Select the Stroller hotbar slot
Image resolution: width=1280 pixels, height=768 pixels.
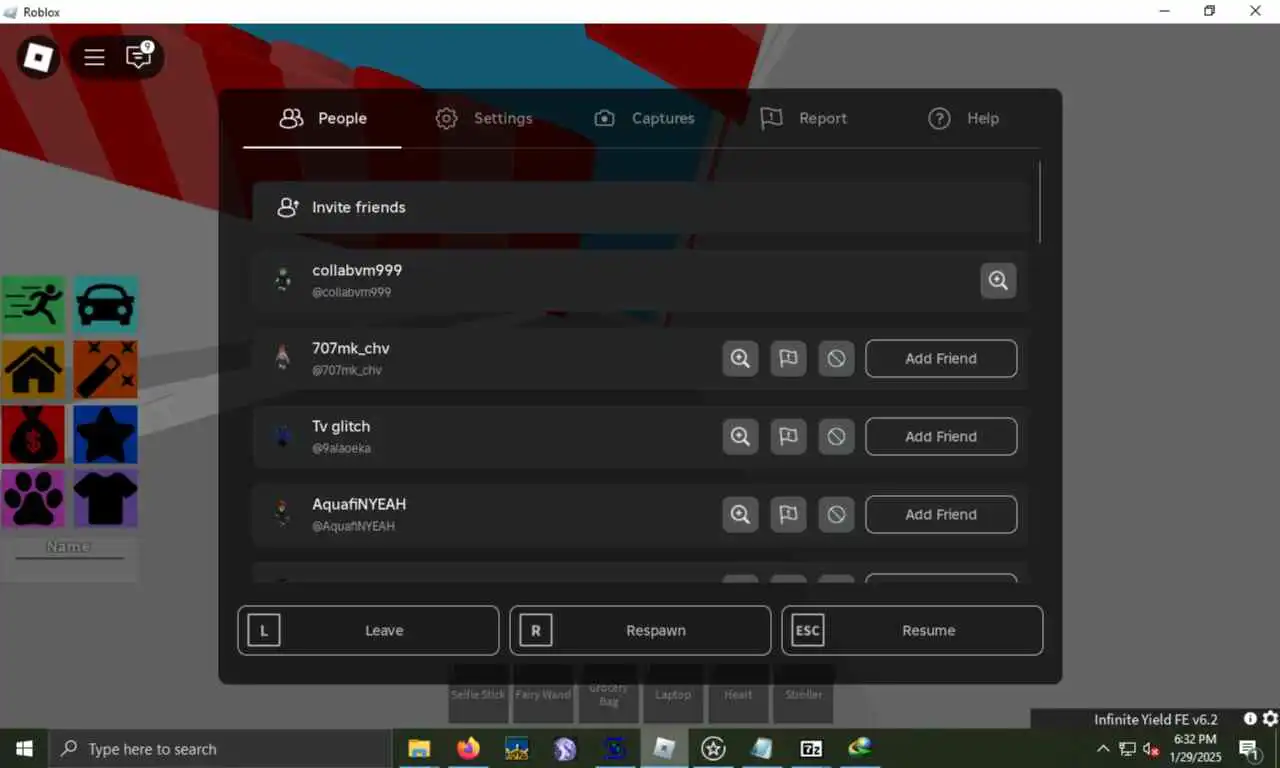click(803, 694)
